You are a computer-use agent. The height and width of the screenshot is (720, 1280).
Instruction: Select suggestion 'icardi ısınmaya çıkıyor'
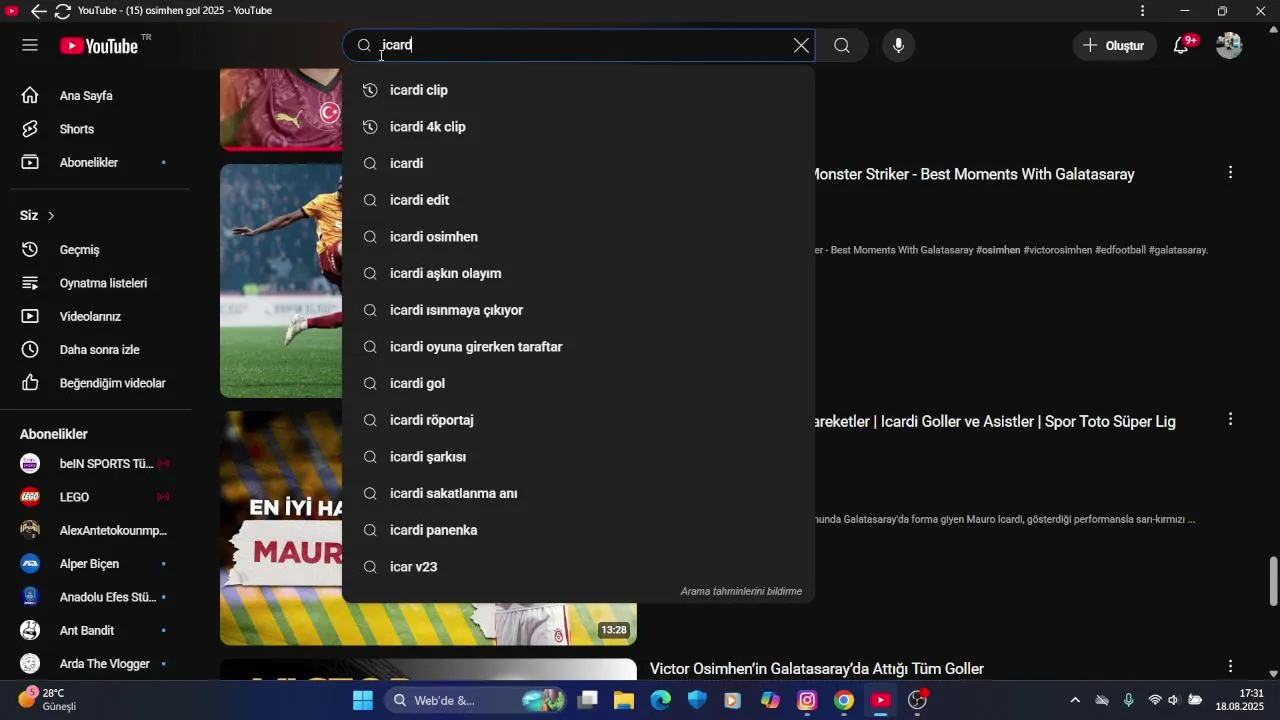pos(578,310)
